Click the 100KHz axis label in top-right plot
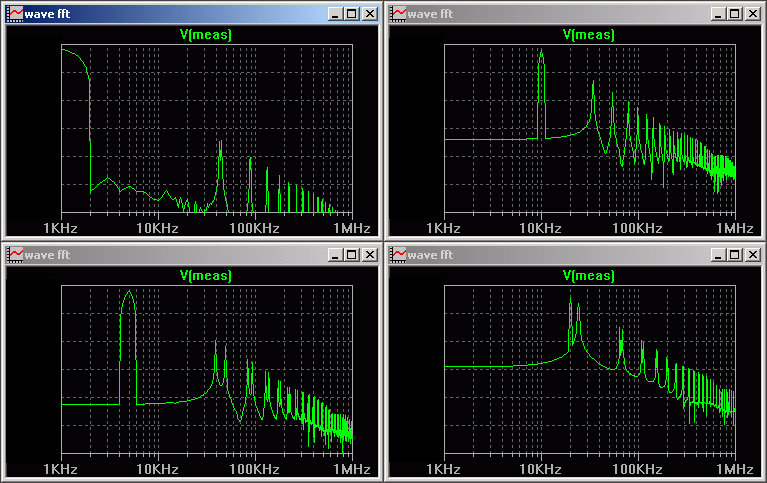The image size is (767, 483). [x=637, y=229]
